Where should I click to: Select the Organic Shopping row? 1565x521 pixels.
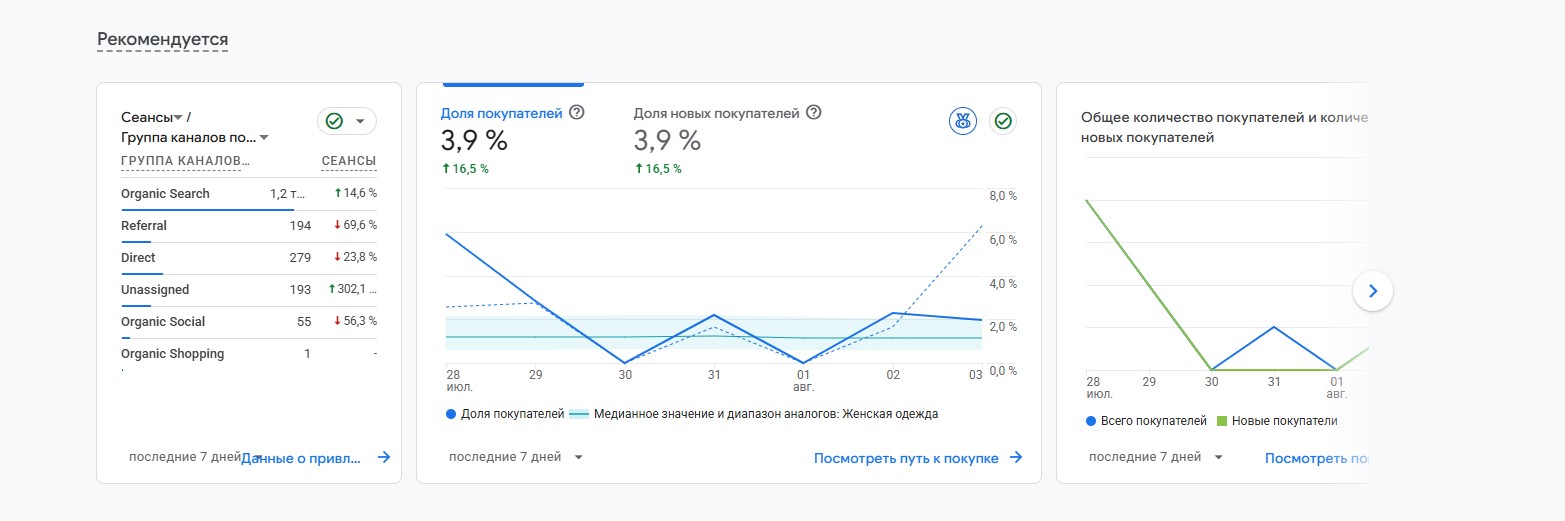point(249,354)
